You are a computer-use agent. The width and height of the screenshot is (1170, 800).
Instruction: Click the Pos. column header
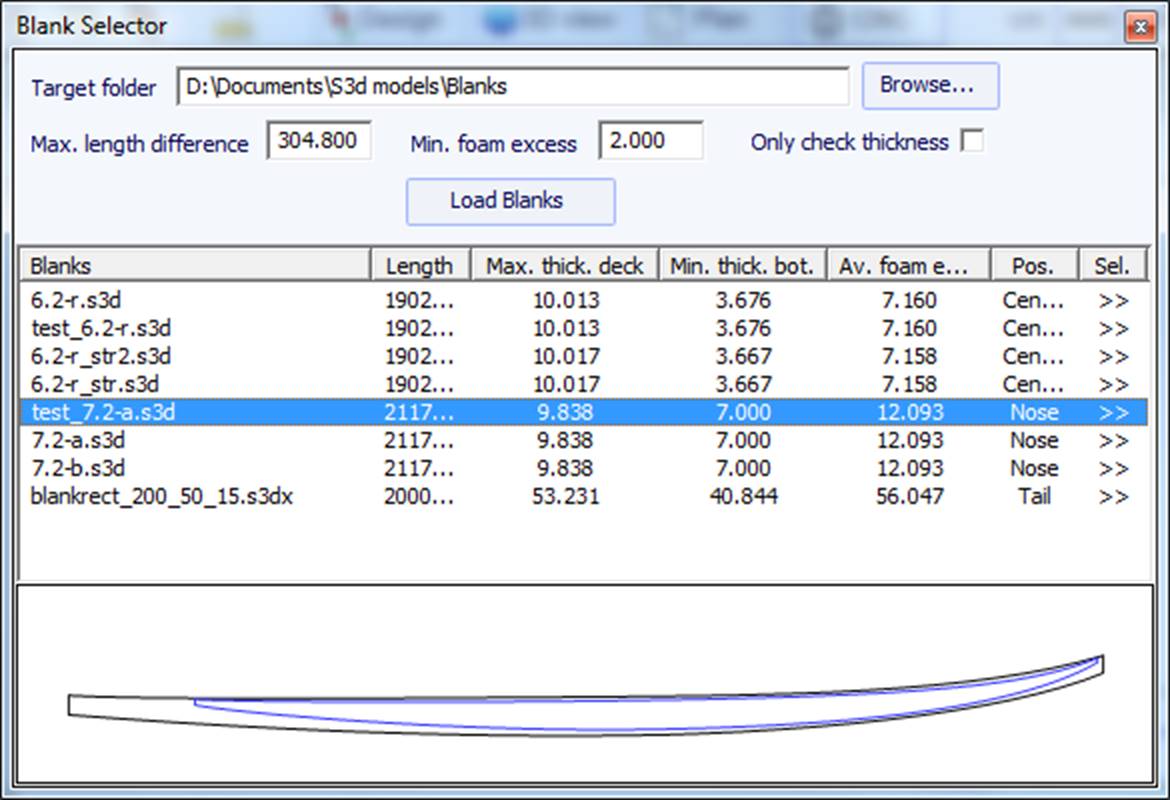coord(1034,266)
